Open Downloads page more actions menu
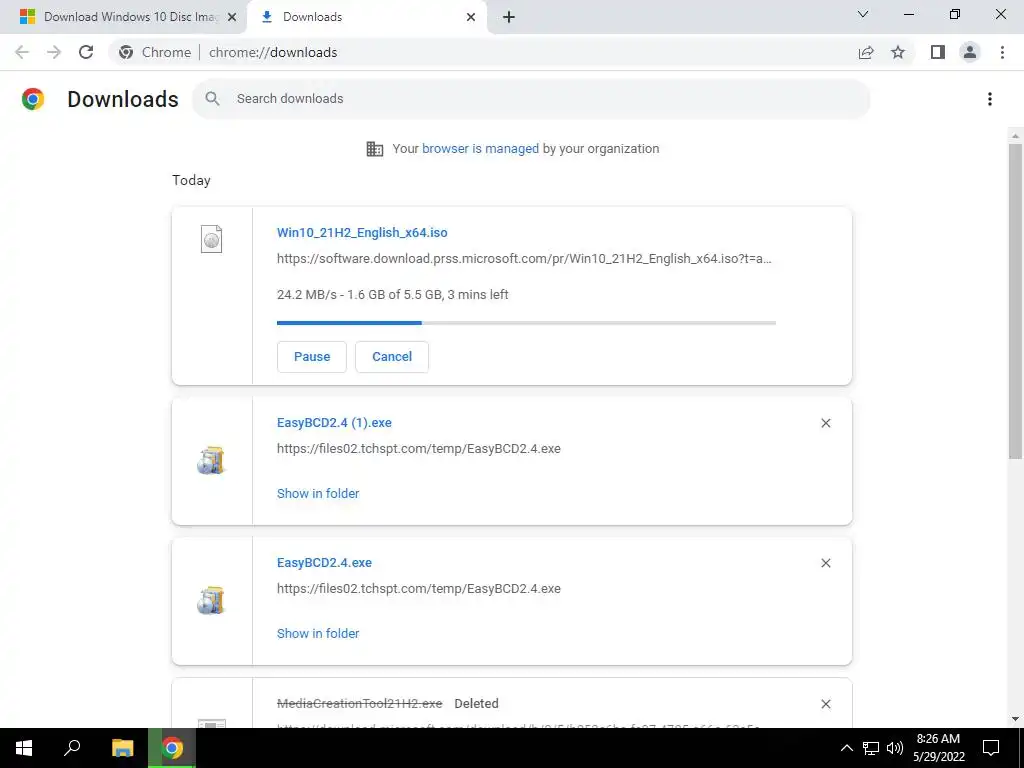This screenshot has width=1024, height=768. [990, 99]
